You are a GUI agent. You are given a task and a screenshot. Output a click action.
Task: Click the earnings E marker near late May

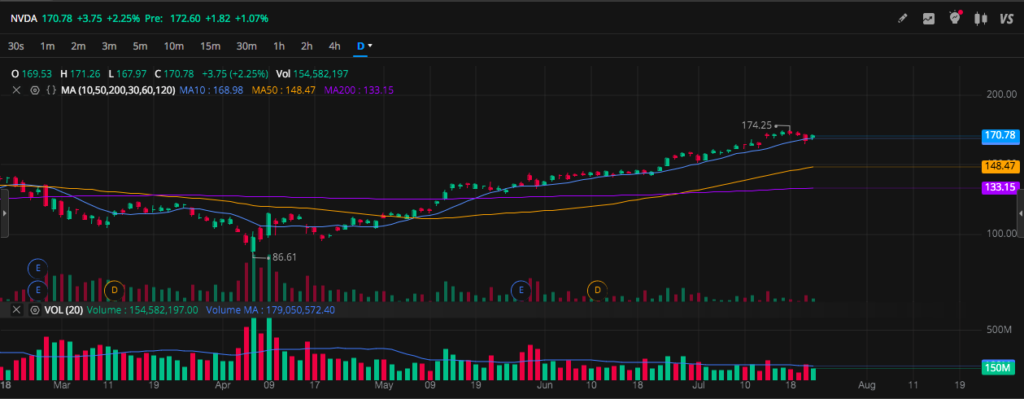click(521, 289)
